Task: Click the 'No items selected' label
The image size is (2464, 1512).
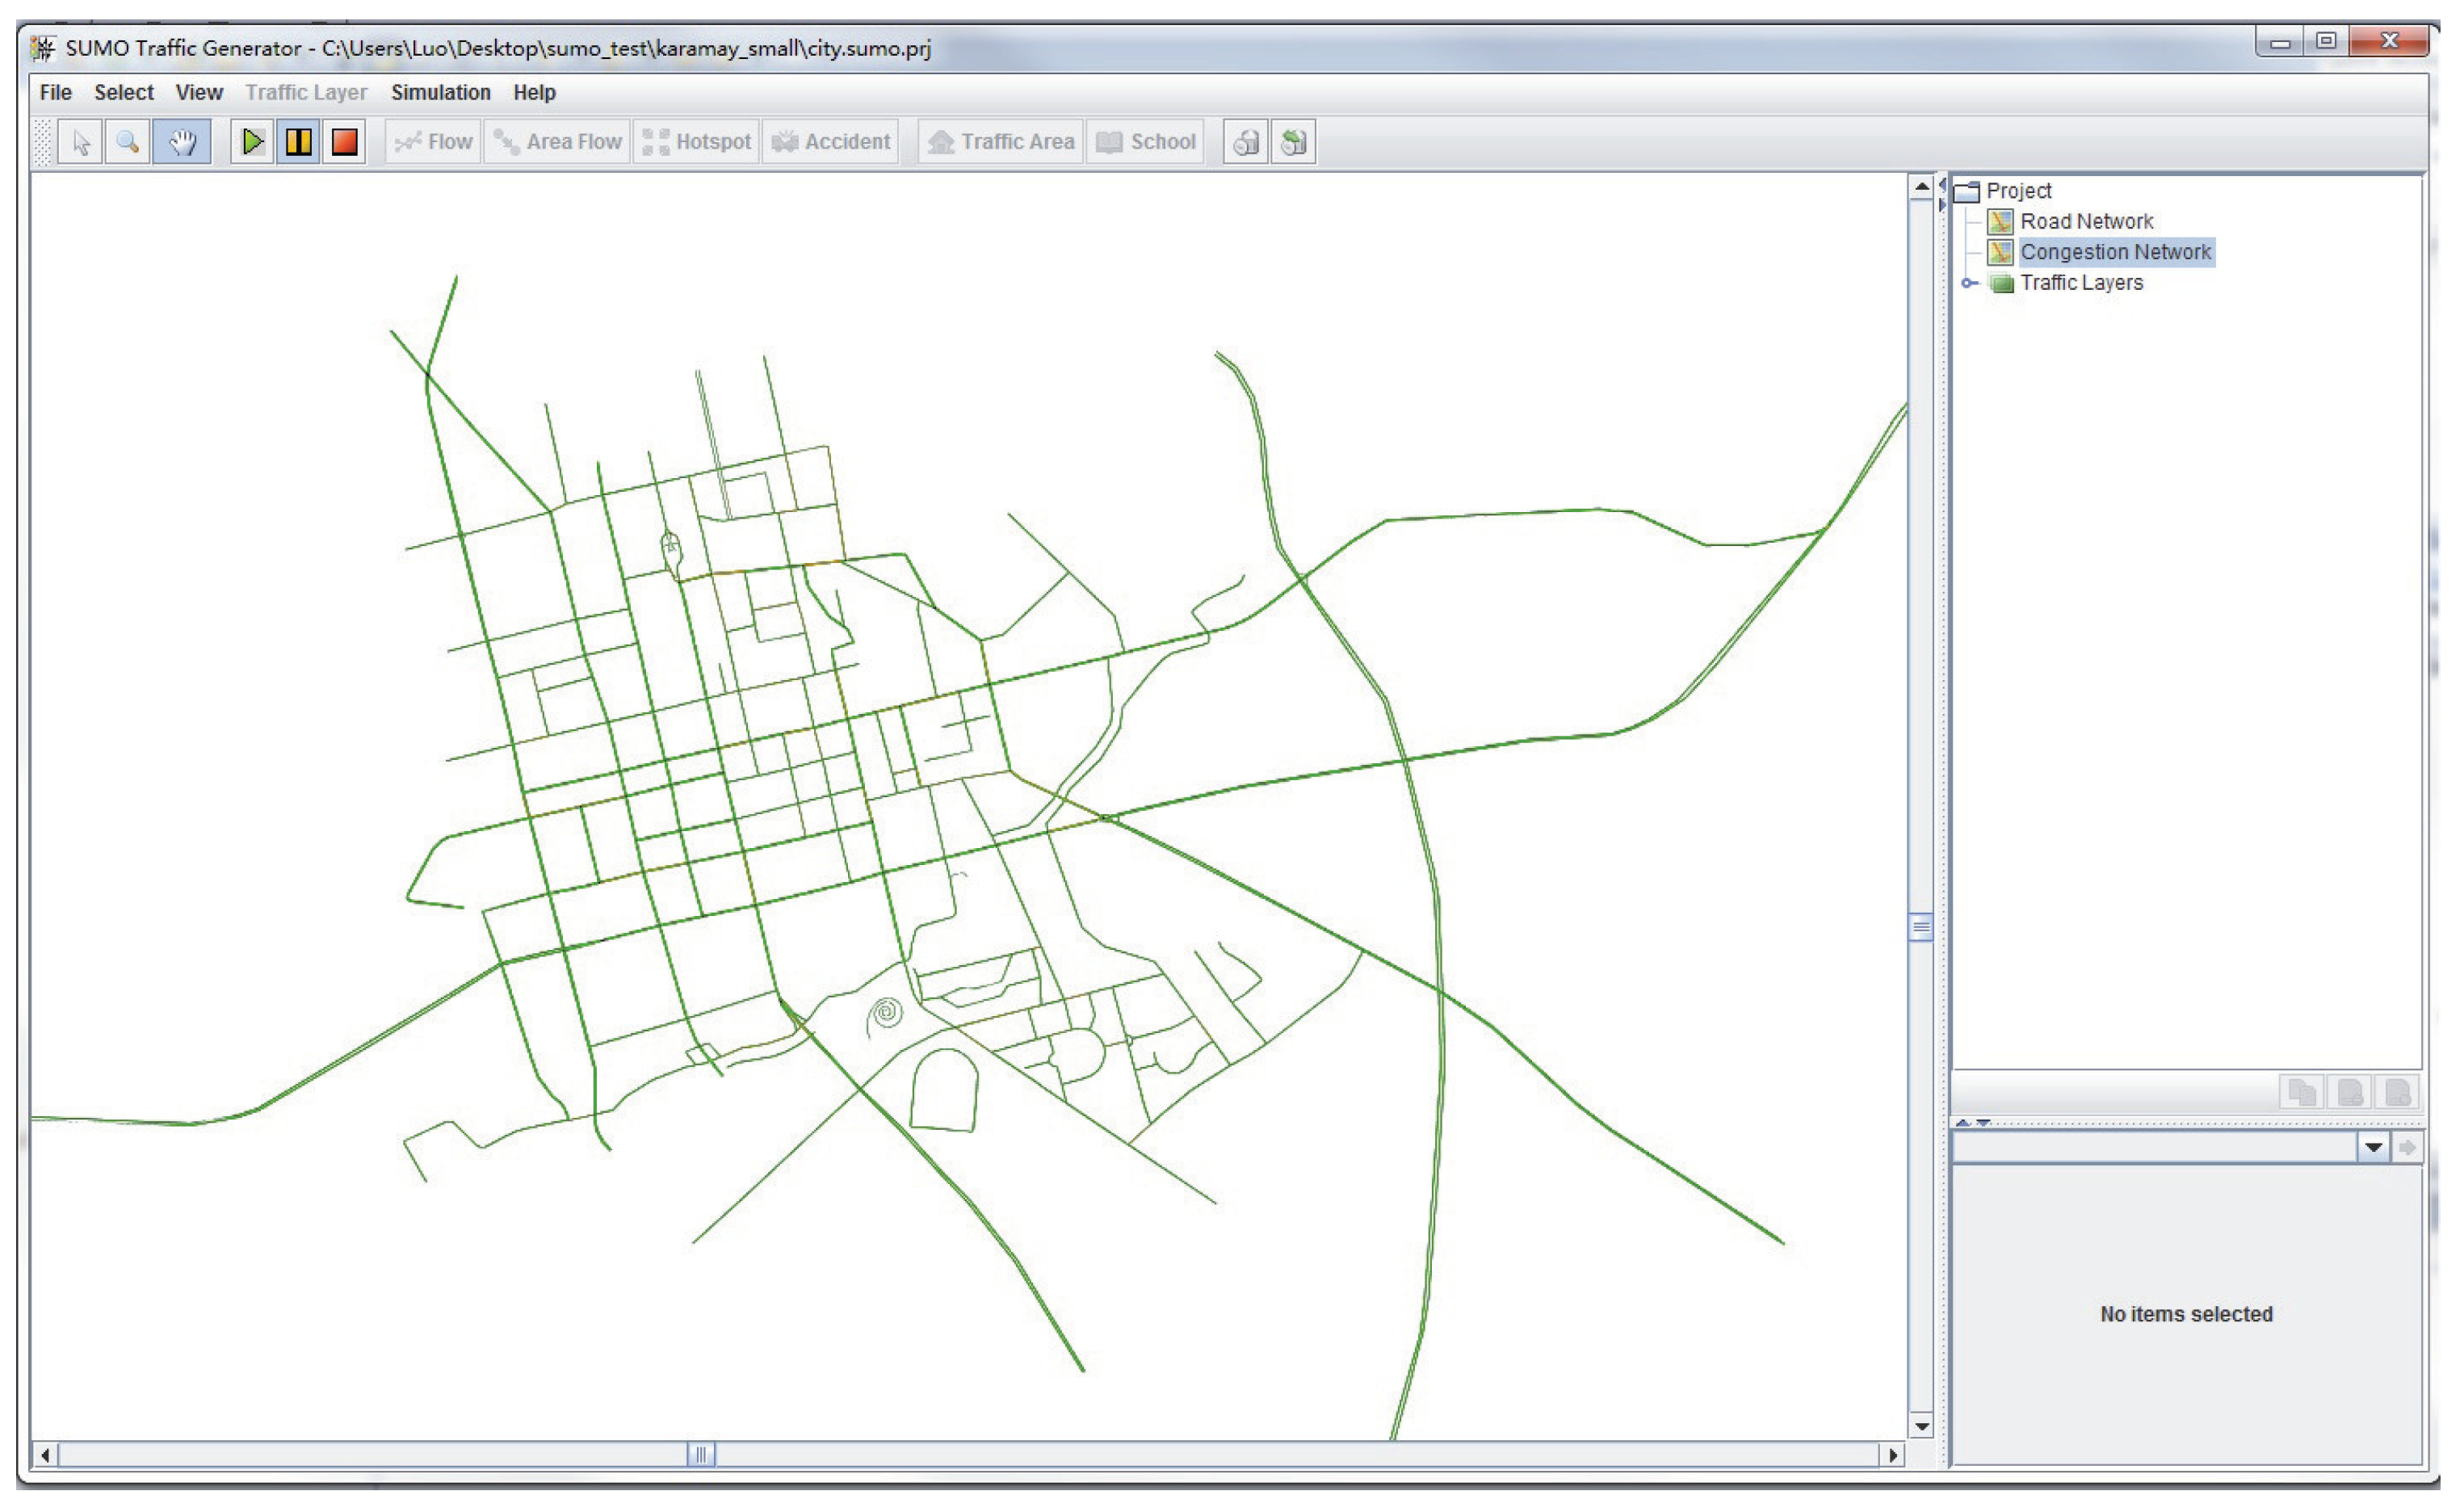Action: 2186,1314
